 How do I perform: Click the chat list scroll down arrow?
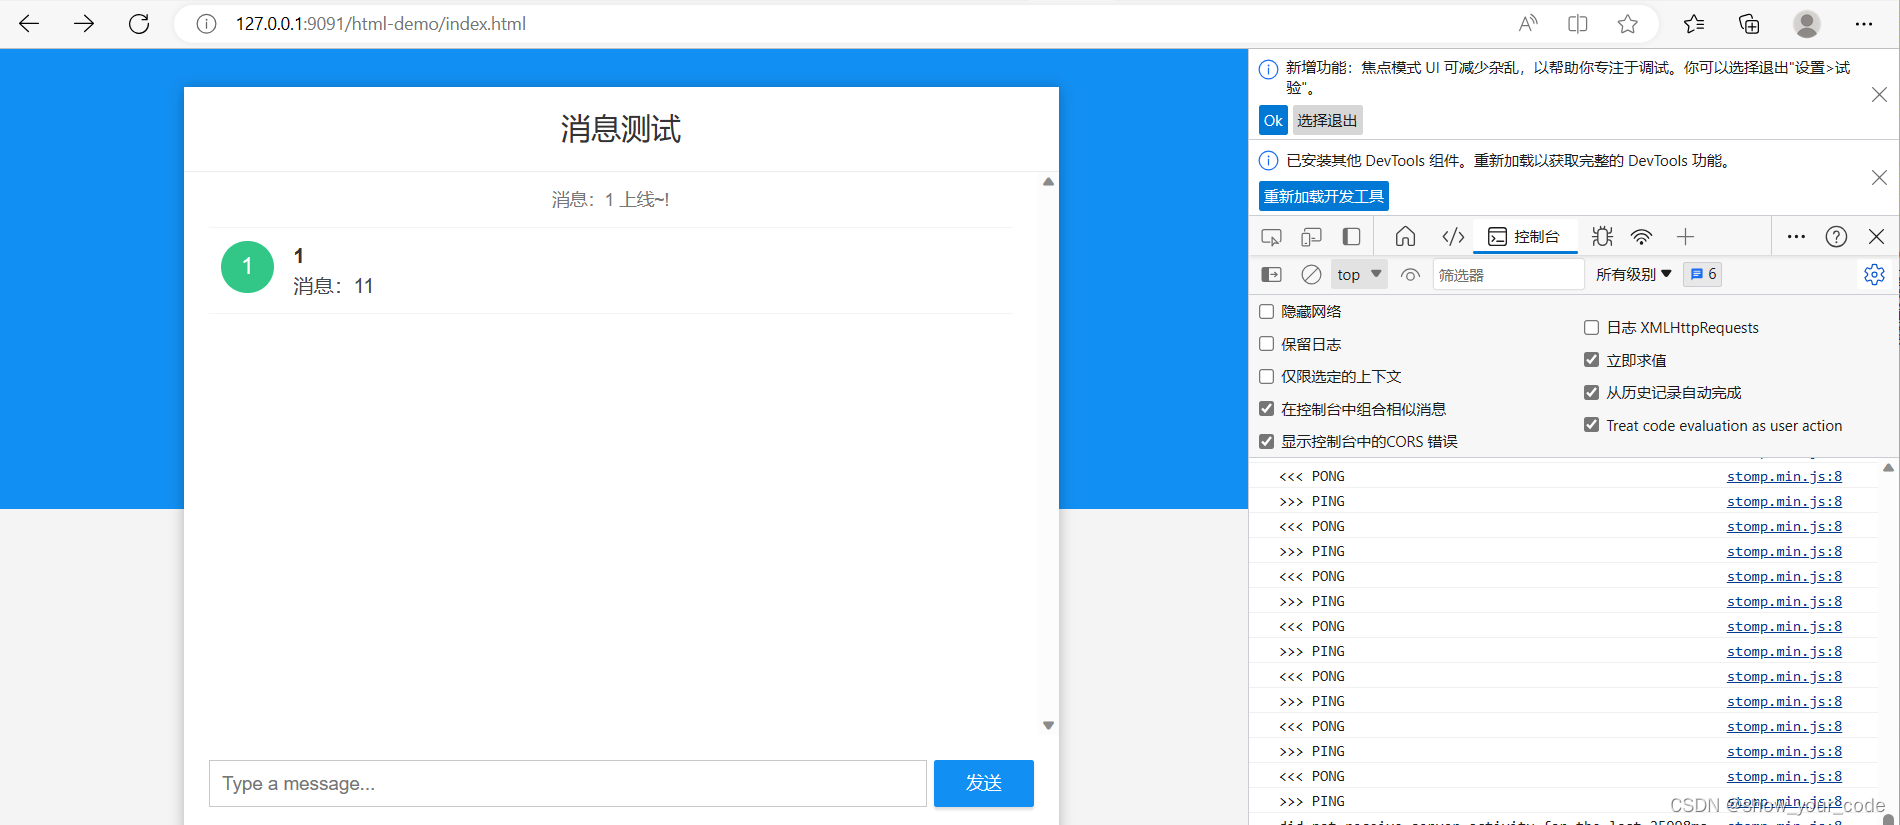(1048, 725)
